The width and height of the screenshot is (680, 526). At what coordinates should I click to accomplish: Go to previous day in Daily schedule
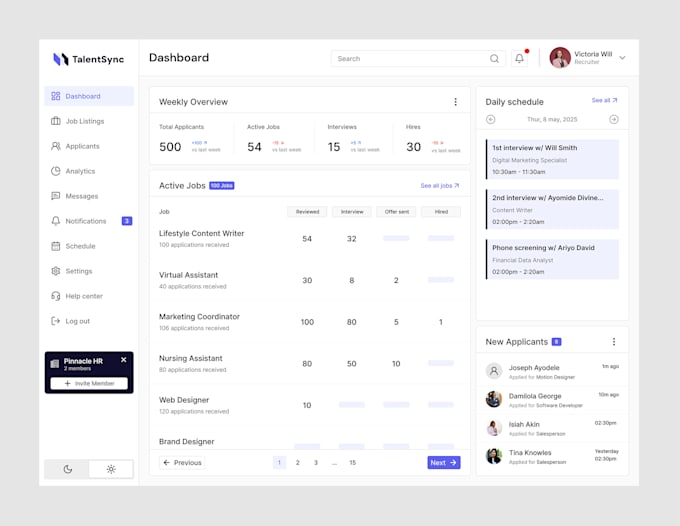(x=491, y=119)
